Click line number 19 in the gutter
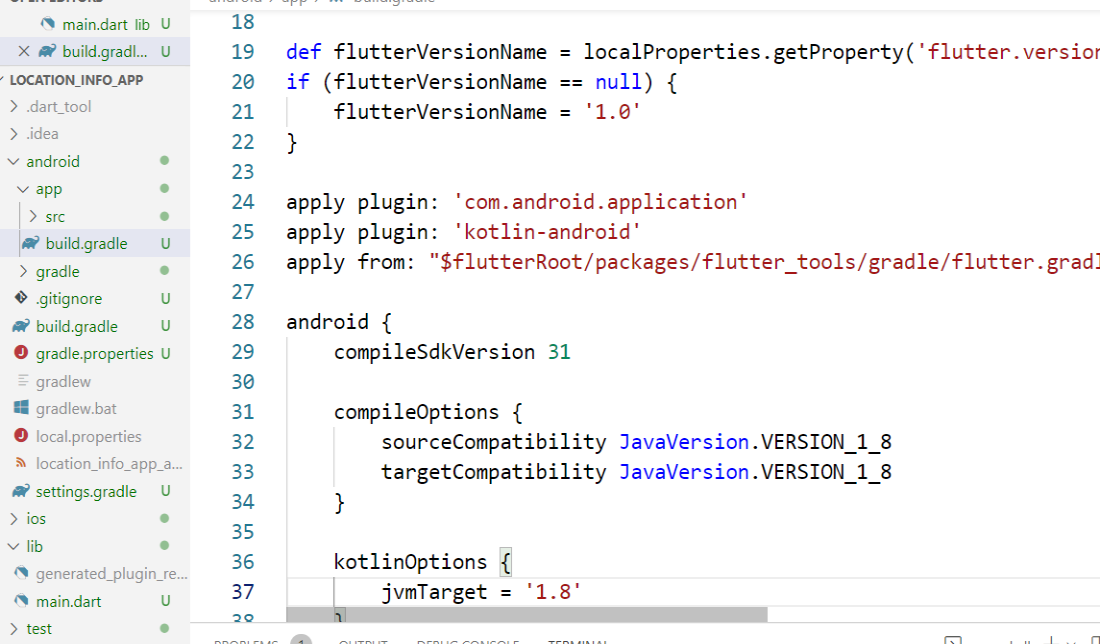1100x644 pixels. 243,52
